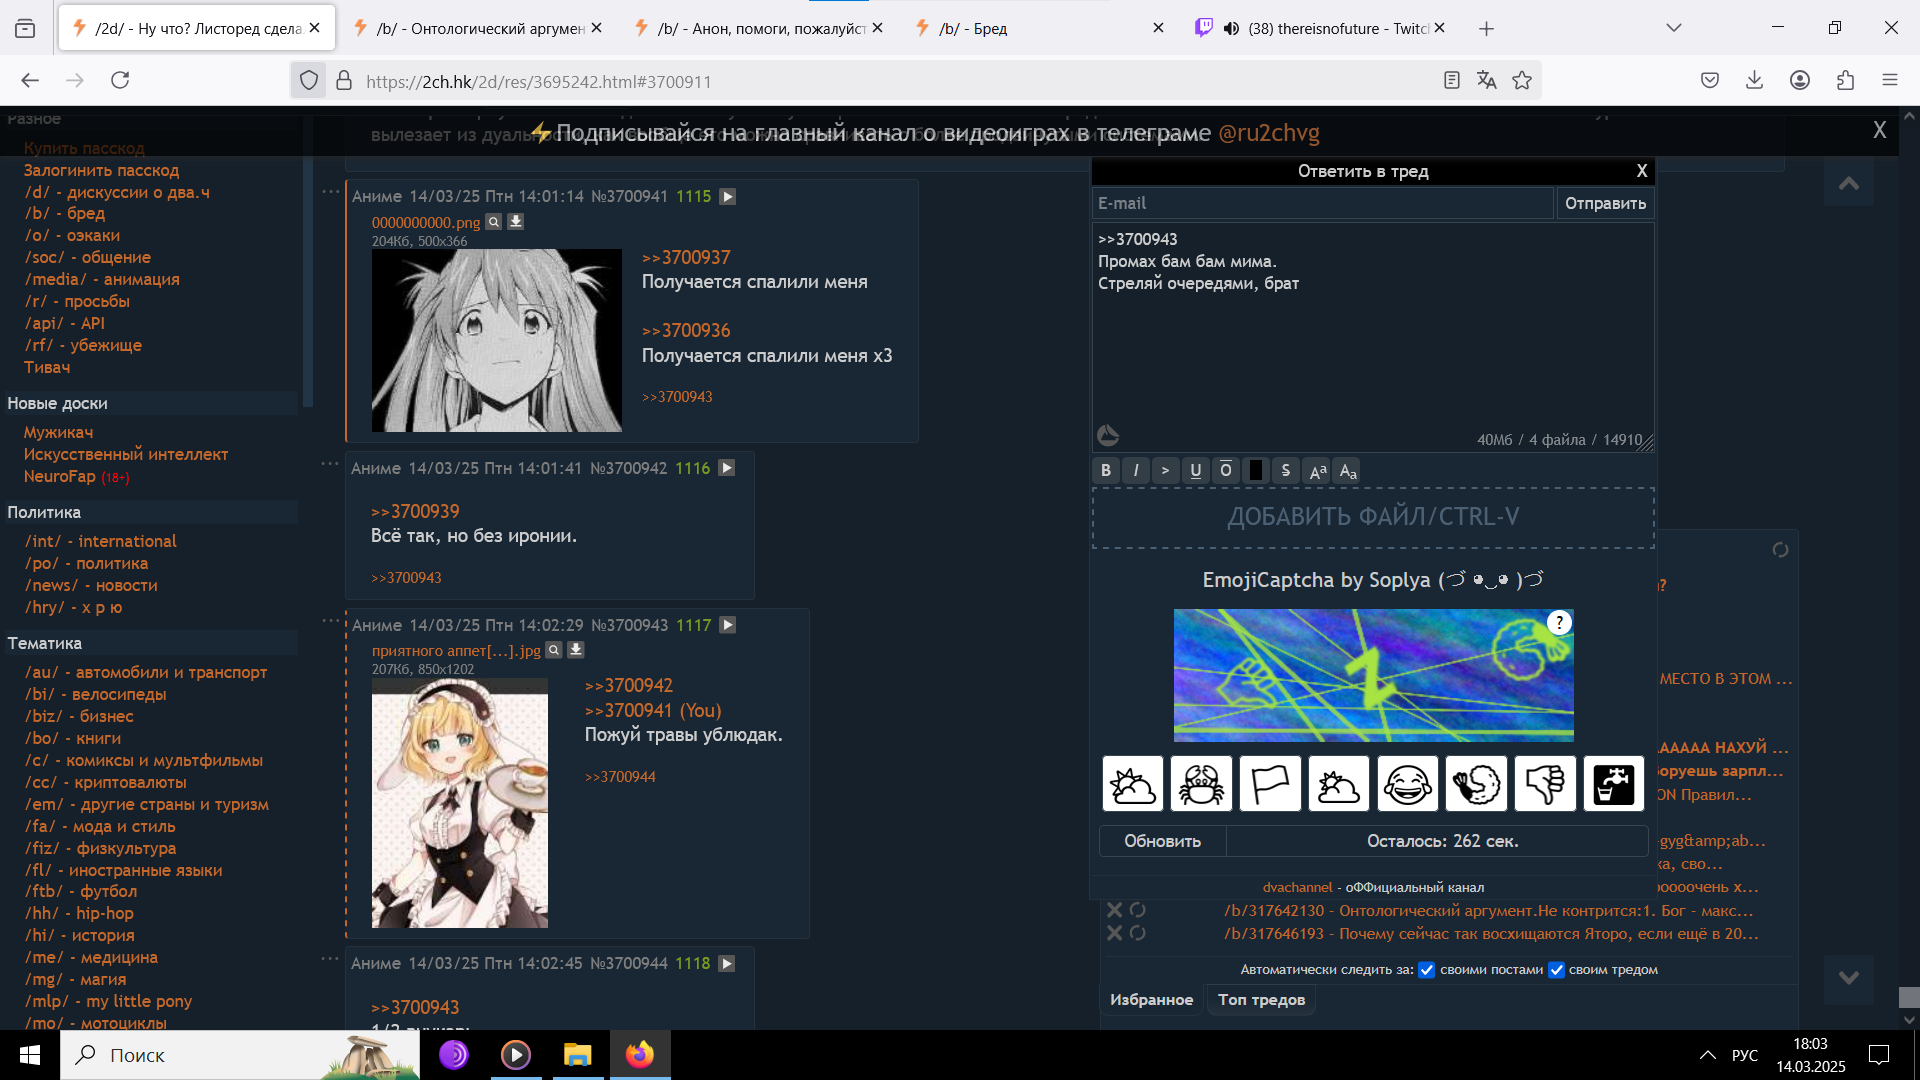Open the dvachannel link

tap(1297, 888)
